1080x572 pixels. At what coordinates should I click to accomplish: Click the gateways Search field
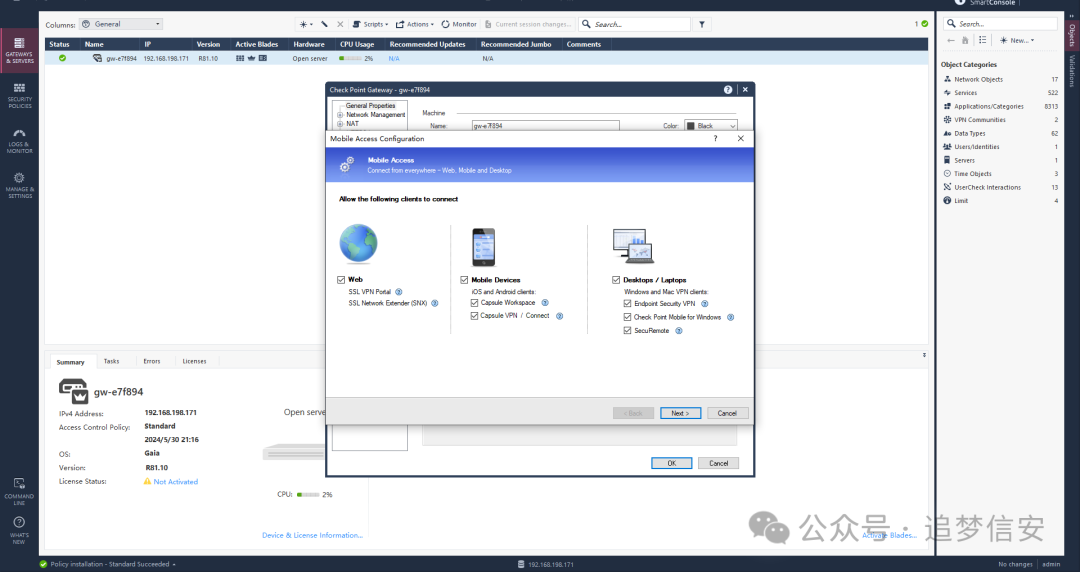635,24
